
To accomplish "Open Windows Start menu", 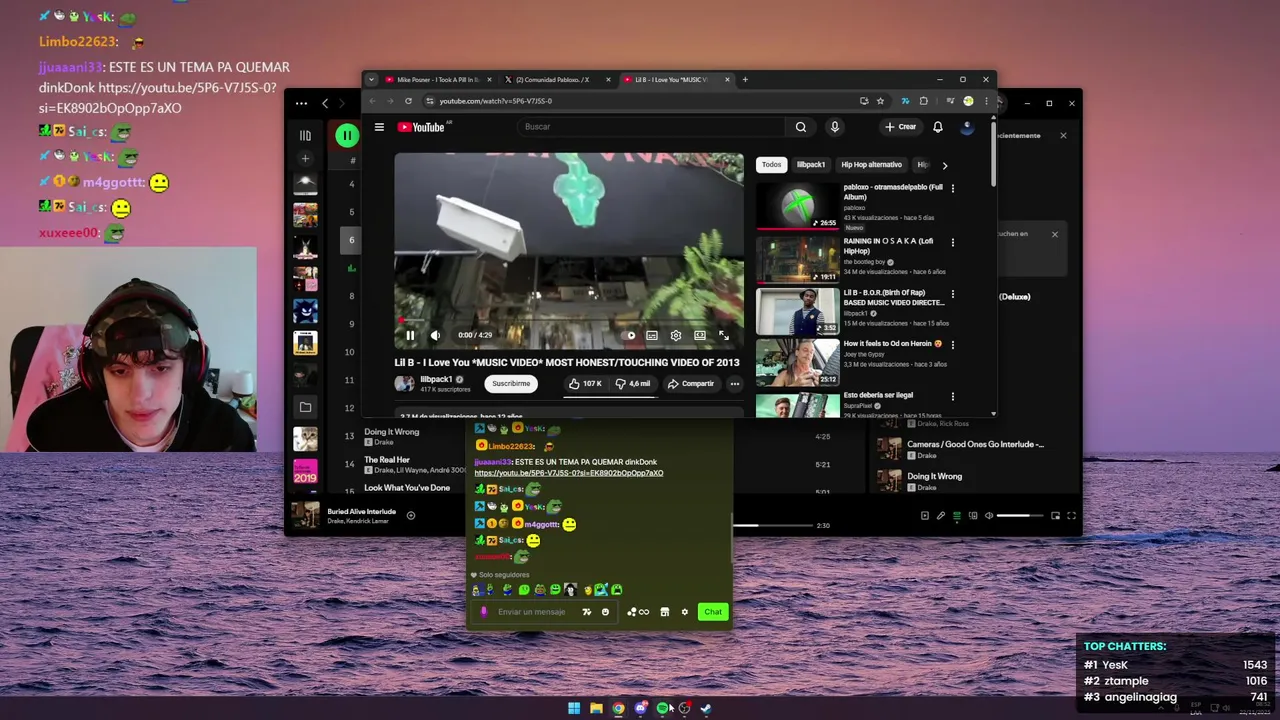I will 574,708.
